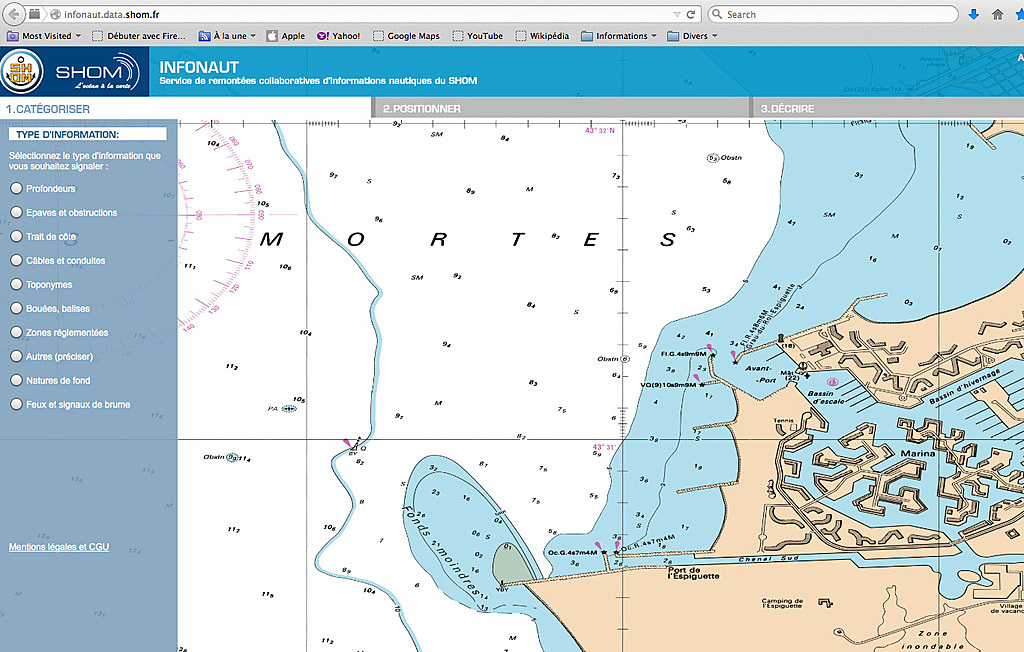Open the Google Maps bookmark
The image size is (1024, 652).
click(406, 36)
